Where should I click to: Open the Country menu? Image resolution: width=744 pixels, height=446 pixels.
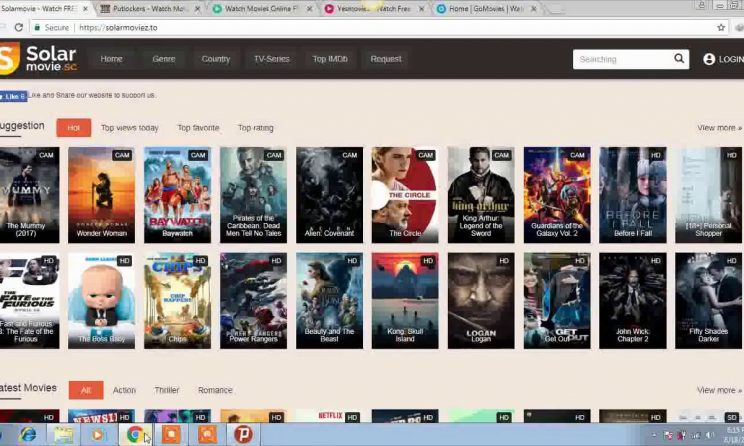216,59
